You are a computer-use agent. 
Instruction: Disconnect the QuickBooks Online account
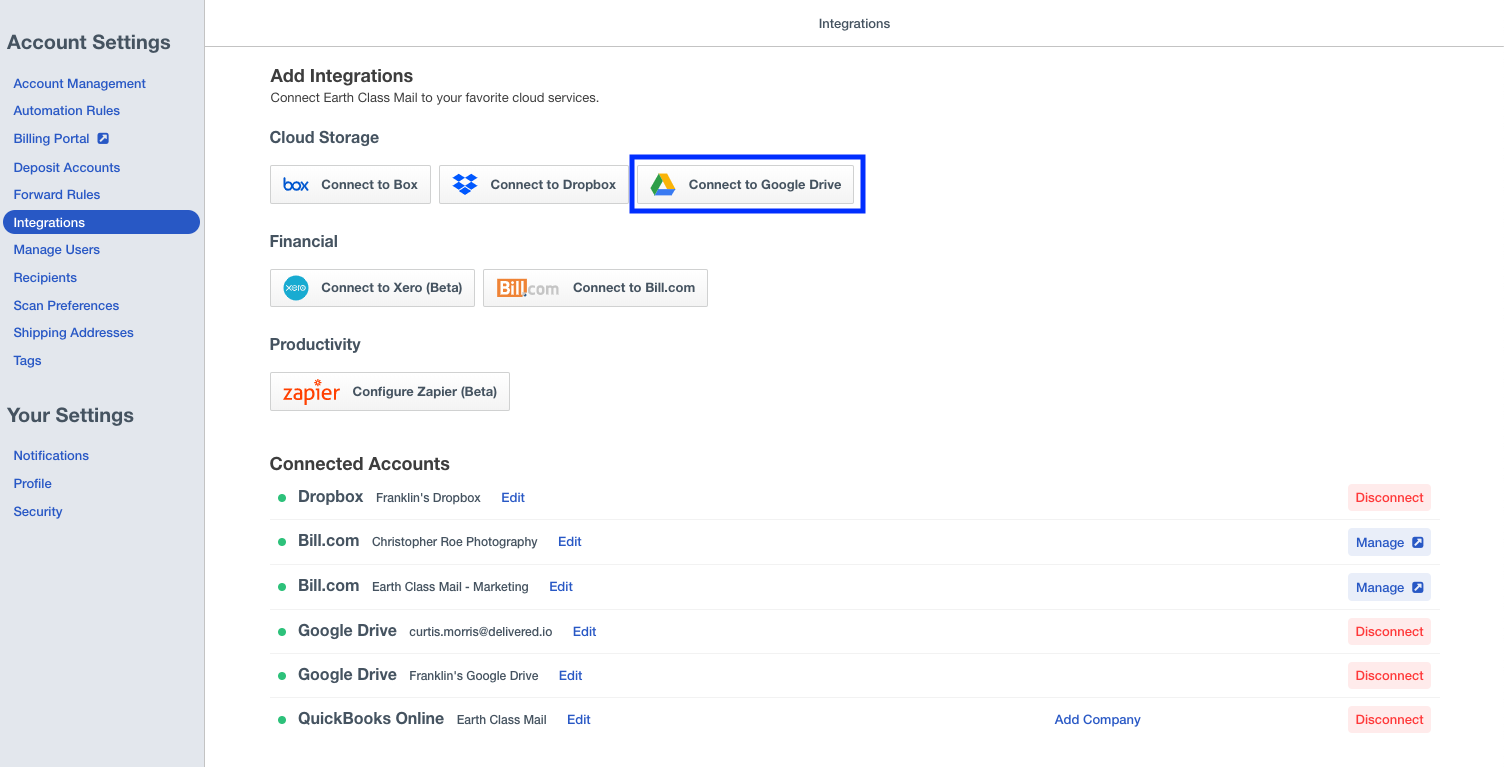point(1388,720)
